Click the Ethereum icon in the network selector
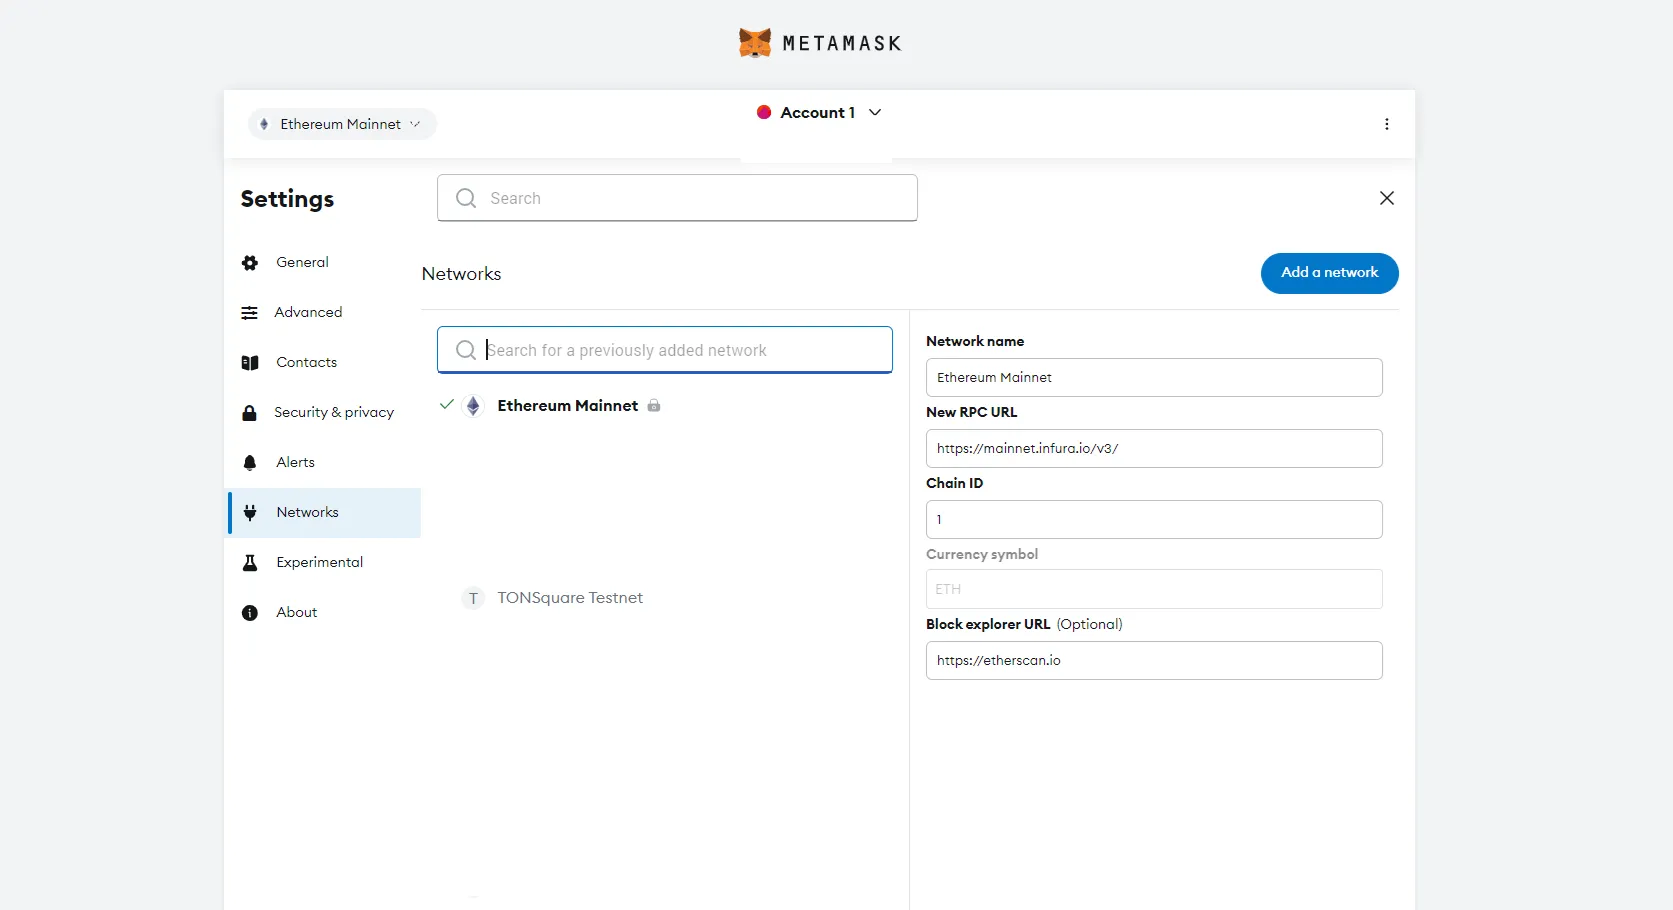Viewport: 1673px width, 910px height. (264, 124)
